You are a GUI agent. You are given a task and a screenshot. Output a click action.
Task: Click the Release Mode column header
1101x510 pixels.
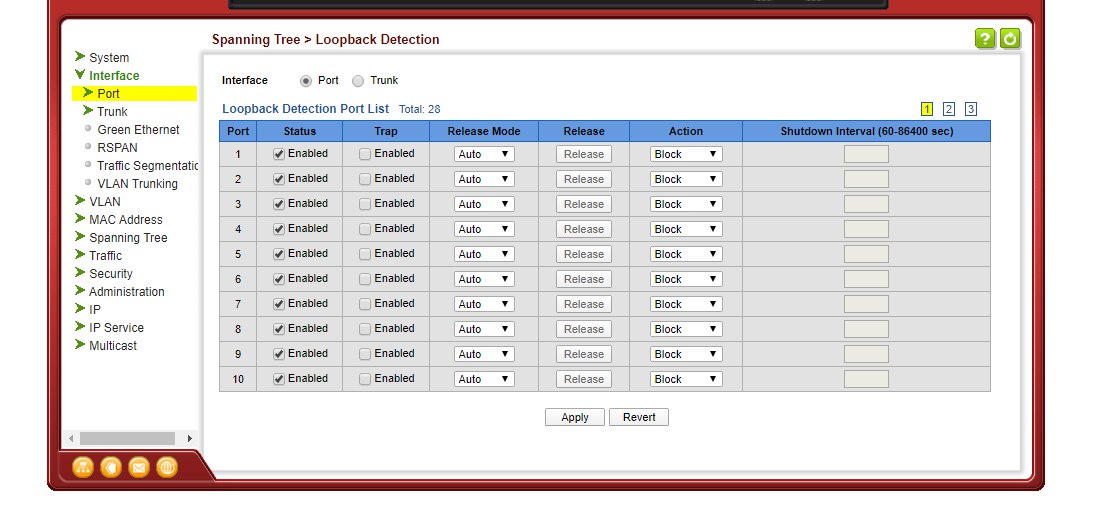(484, 131)
